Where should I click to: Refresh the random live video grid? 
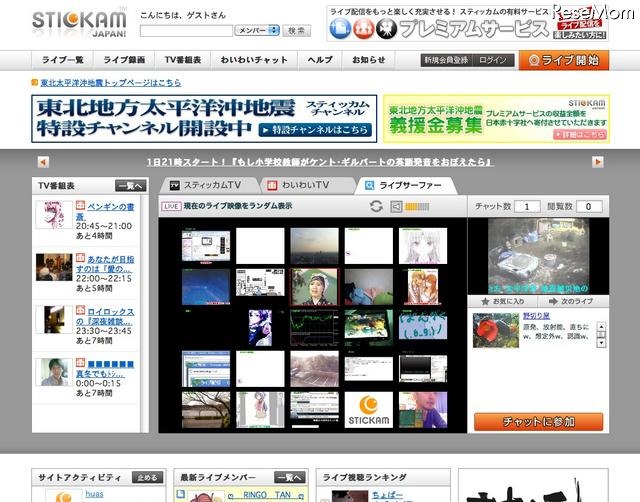pos(376,206)
